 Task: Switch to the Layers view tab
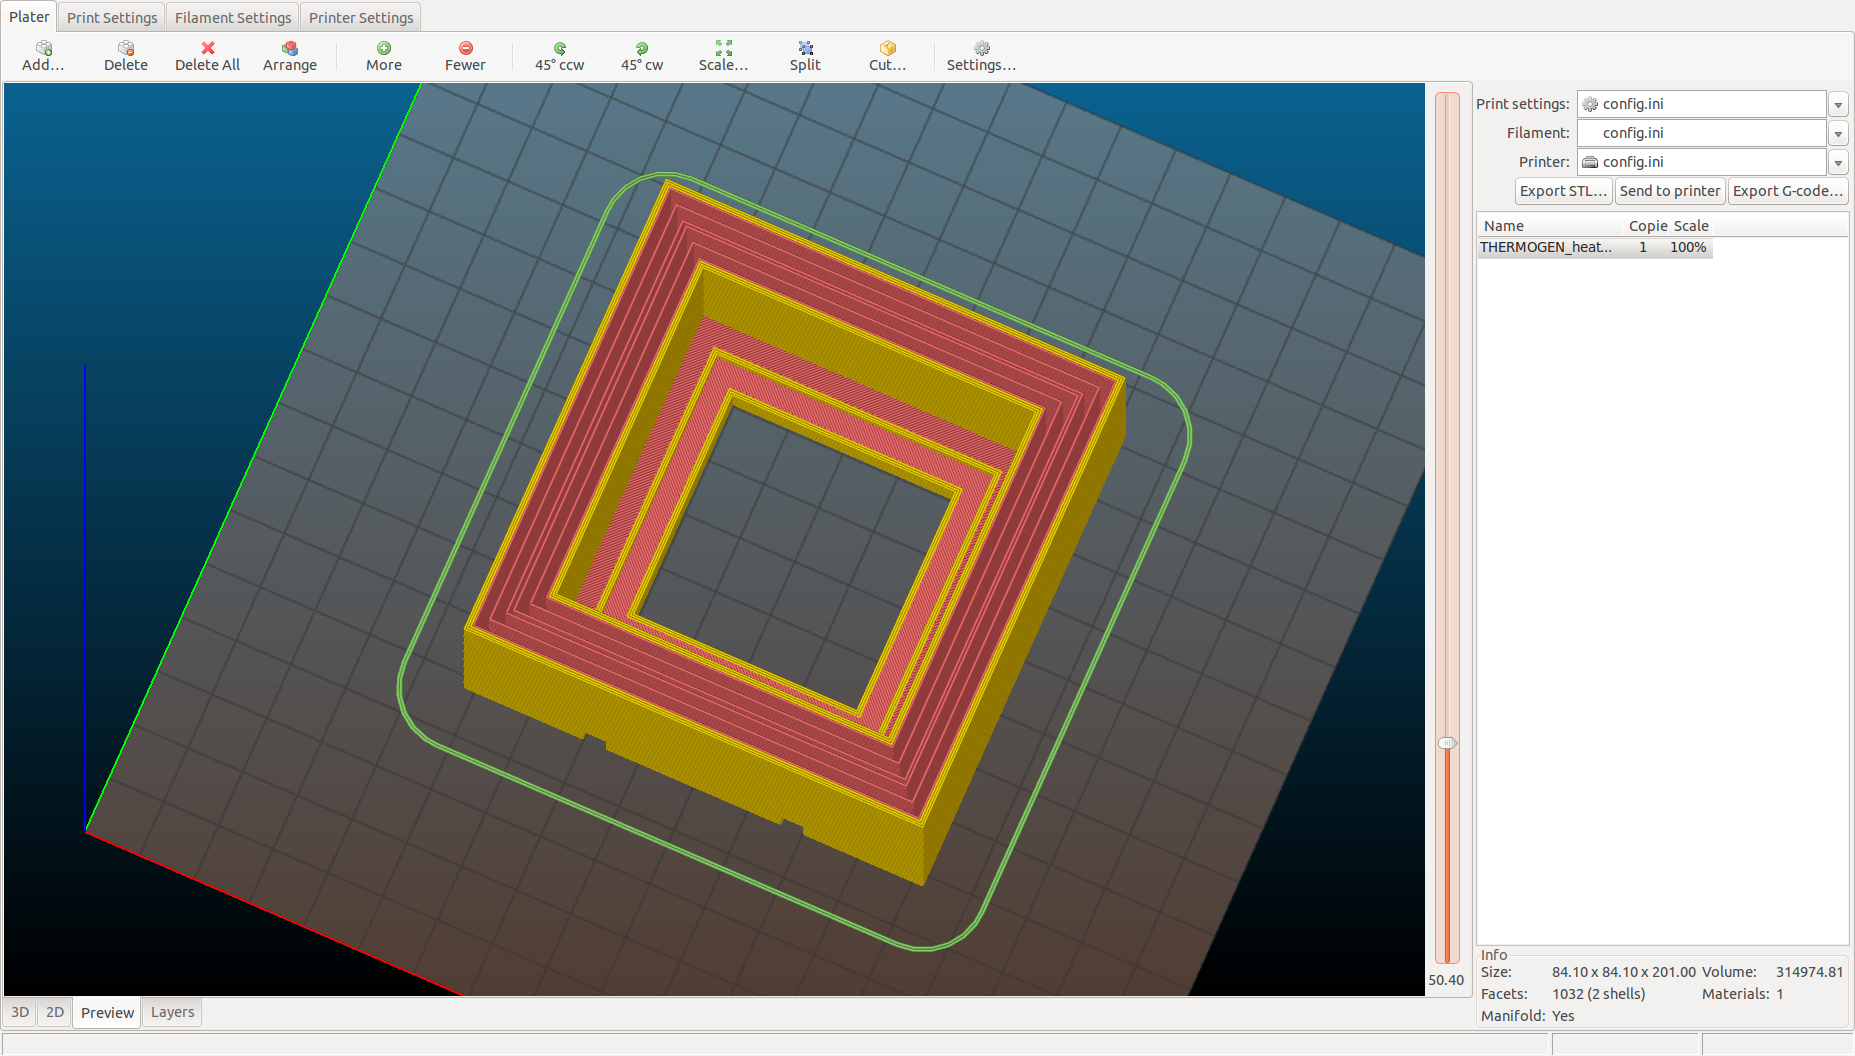pos(172,1012)
